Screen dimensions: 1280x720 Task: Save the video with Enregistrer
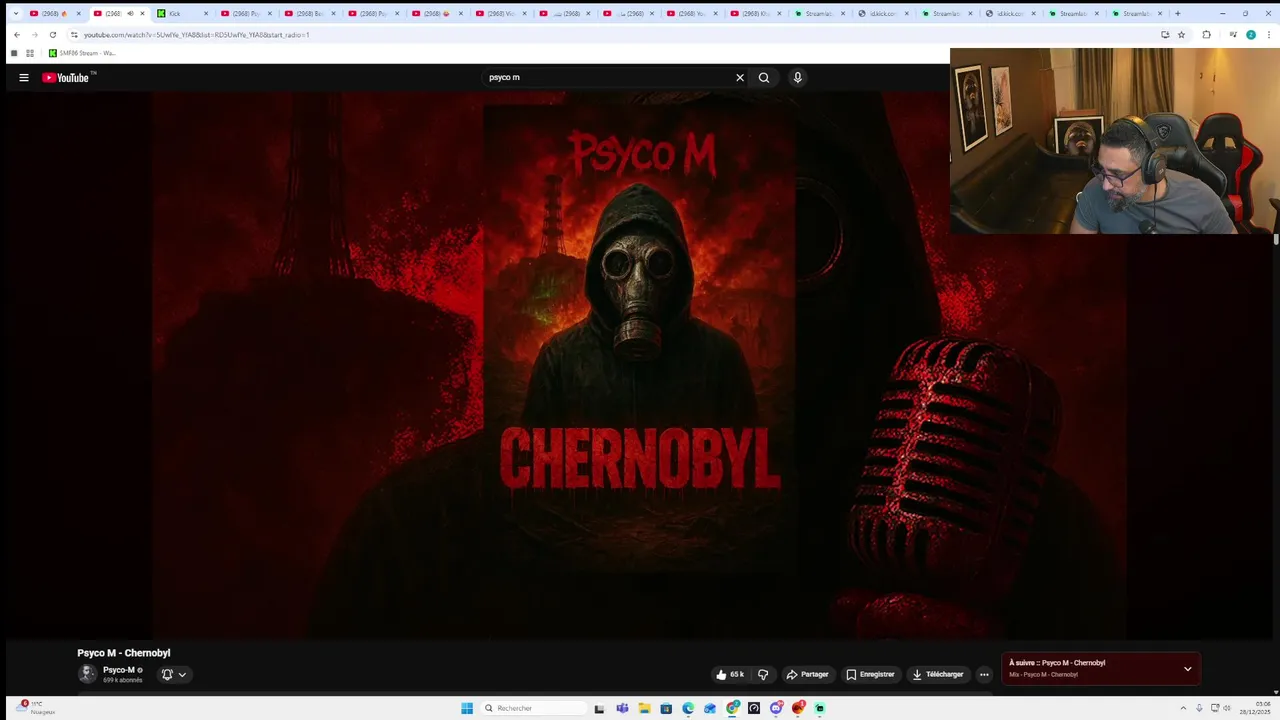click(870, 674)
